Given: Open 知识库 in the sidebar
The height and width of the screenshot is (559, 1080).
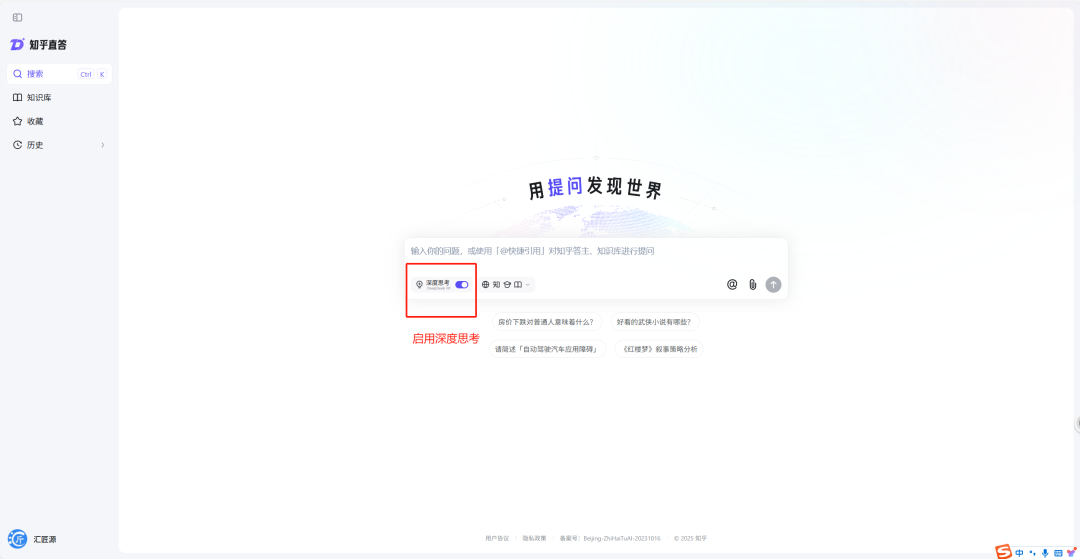Looking at the screenshot, I should pos(59,98).
